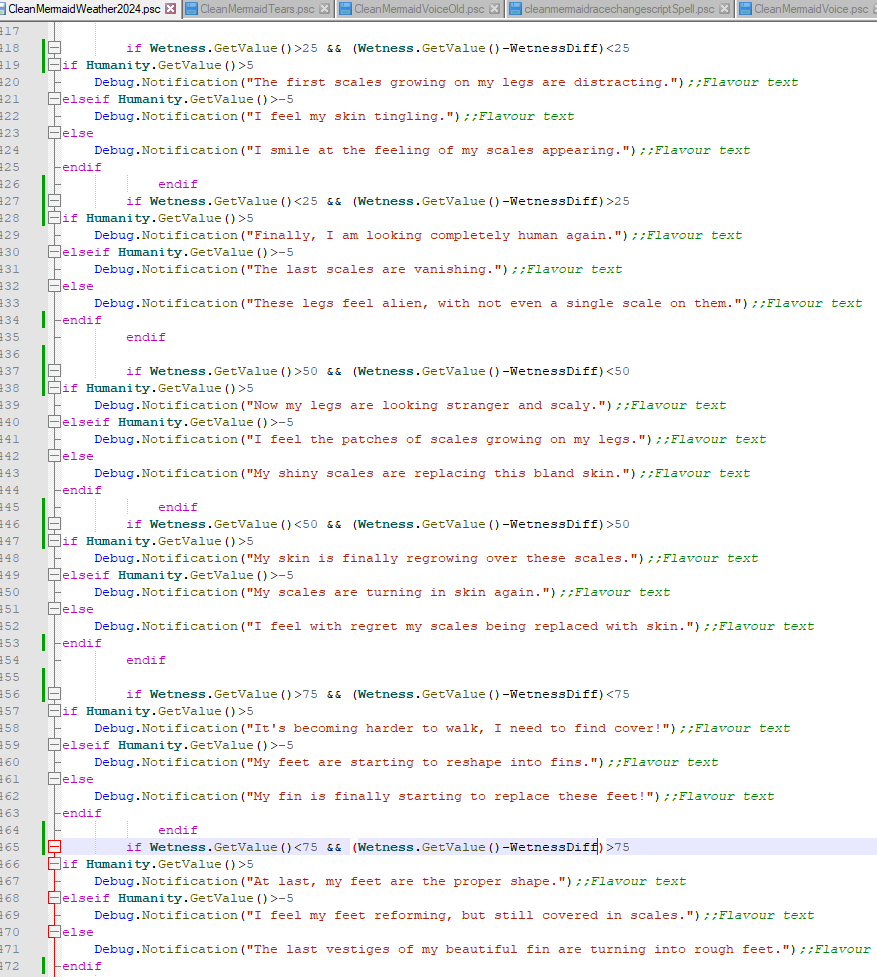Viewport: 877px width, 977px height.
Task: Click the disk icon on CleanMermaidVoice.psc tab
Action: click(x=745, y=9)
